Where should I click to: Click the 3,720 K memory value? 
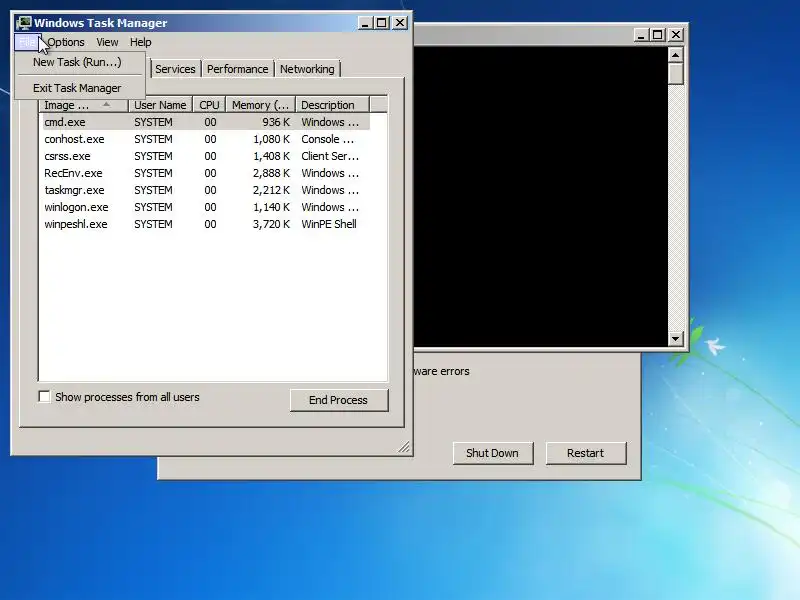coord(271,224)
